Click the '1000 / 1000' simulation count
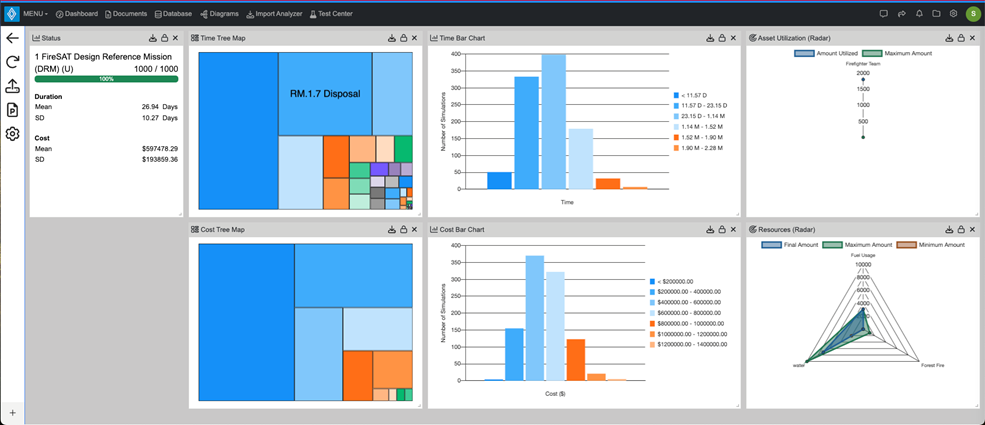The height and width of the screenshot is (425, 985). pos(156,69)
